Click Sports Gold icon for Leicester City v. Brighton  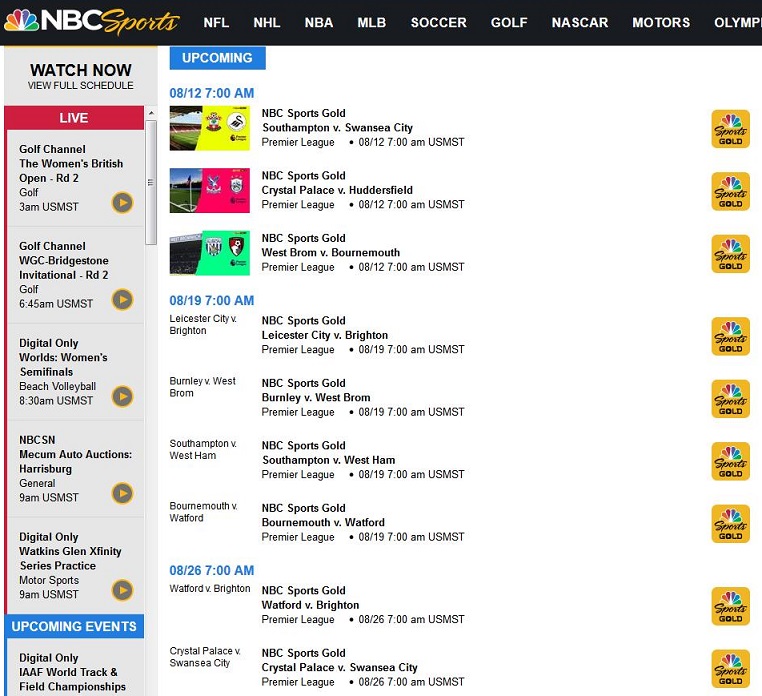730,336
